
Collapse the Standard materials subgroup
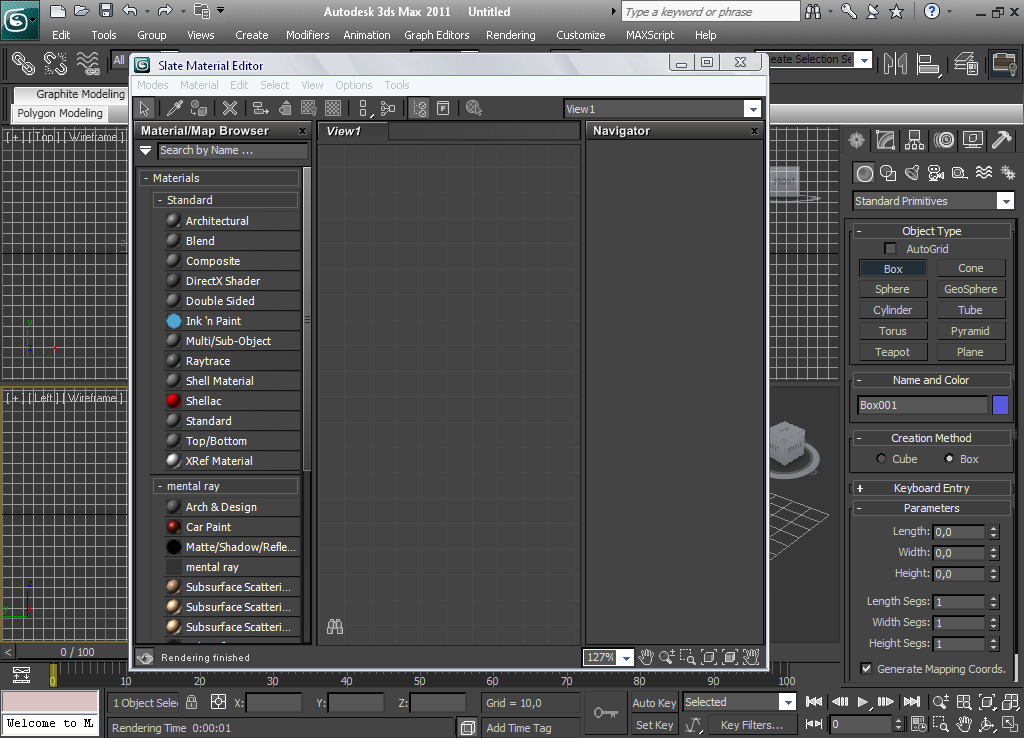pyautogui.click(x=160, y=200)
